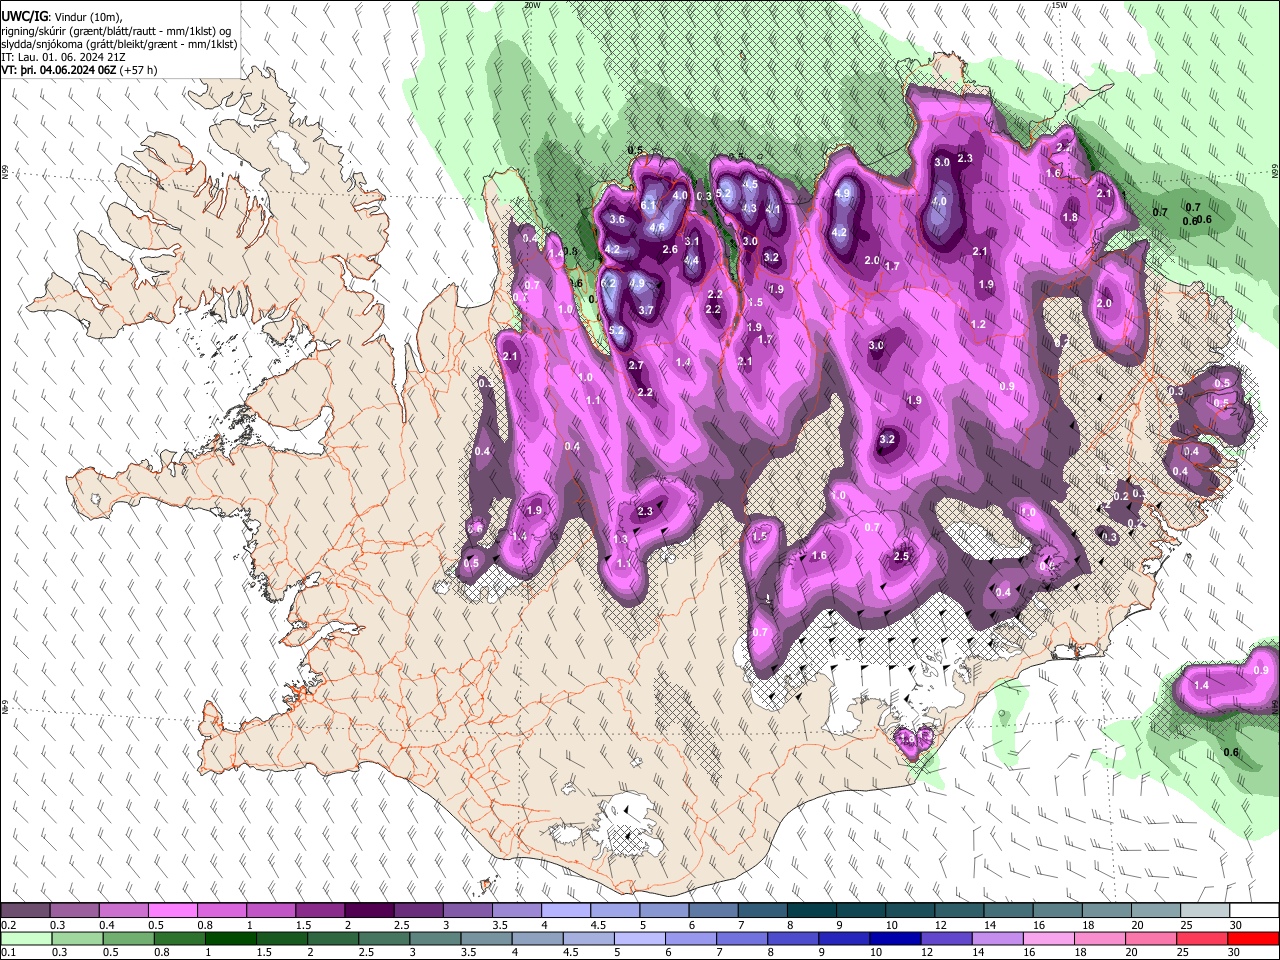Click the dark teal swatch between snow 8 and 9

click(x=811, y=911)
